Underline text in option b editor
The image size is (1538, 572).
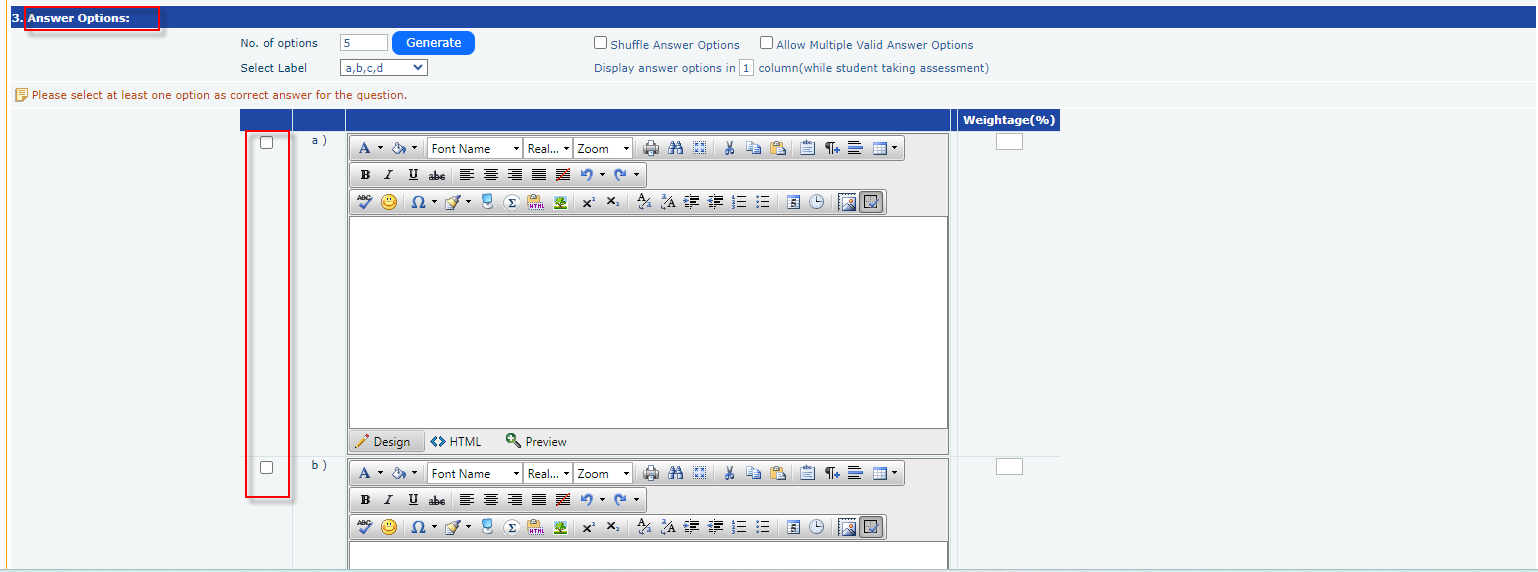[x=413, y=500]
